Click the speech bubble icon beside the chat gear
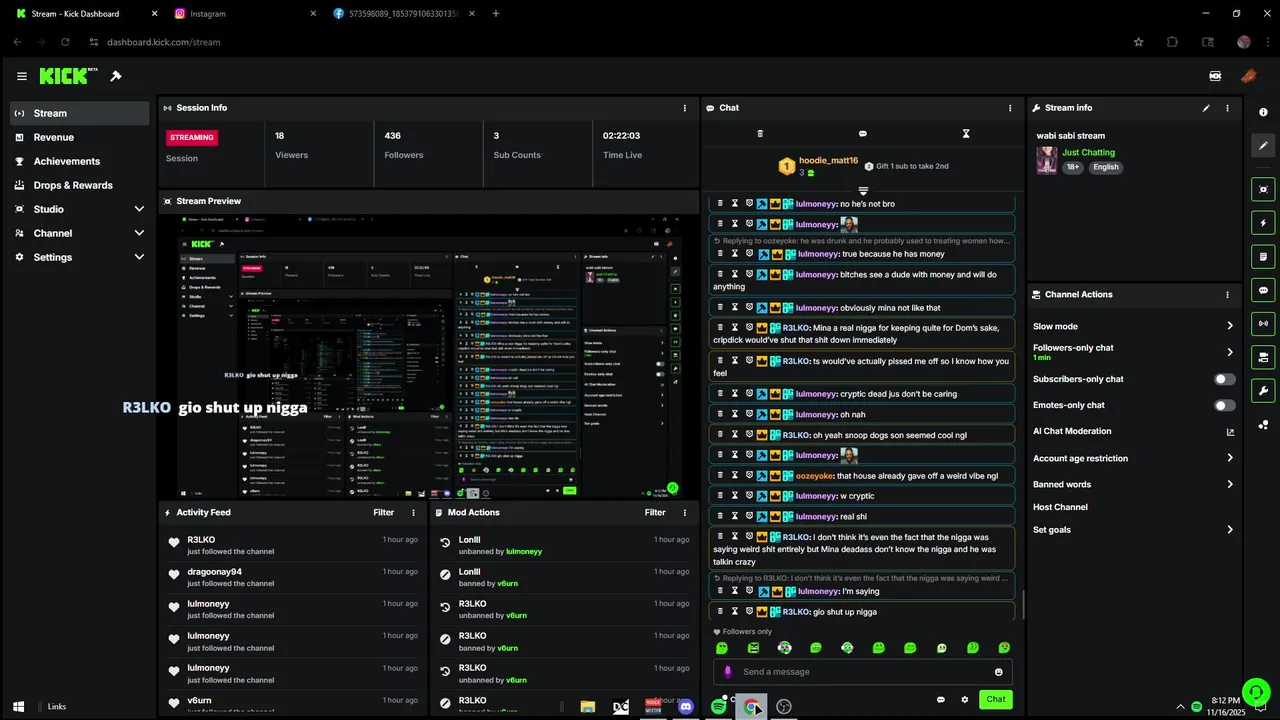The width and height of the screenshot is (1280, 720). [940, 700]
